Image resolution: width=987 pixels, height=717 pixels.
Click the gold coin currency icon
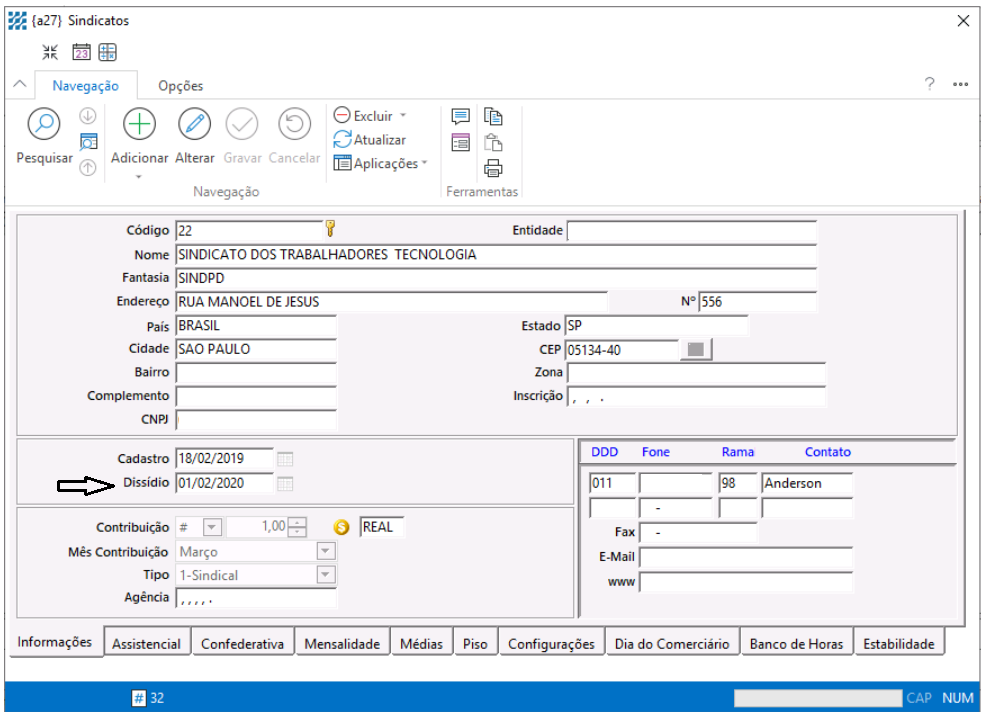pos(341,527)
